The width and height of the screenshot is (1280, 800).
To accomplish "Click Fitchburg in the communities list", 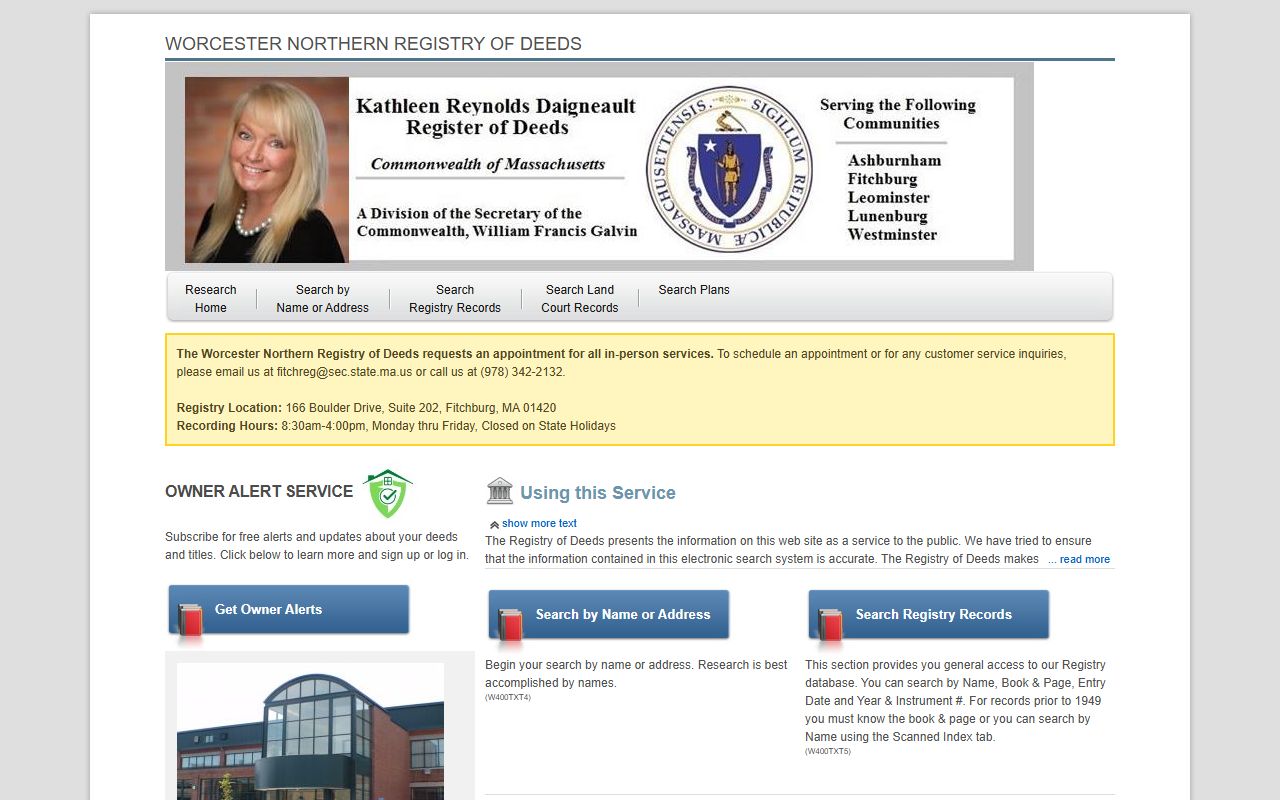I will coord(882,179).
